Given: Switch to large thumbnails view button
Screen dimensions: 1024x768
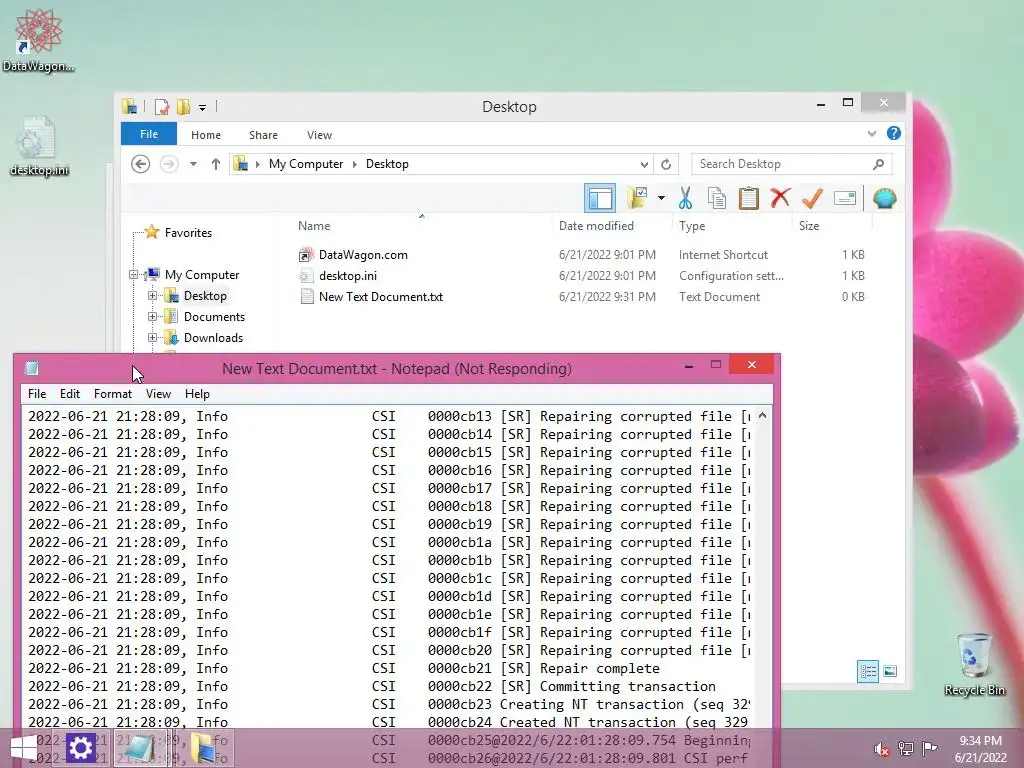Looking at the screenshot, I should pyautogui.click(x=889, y=671).
